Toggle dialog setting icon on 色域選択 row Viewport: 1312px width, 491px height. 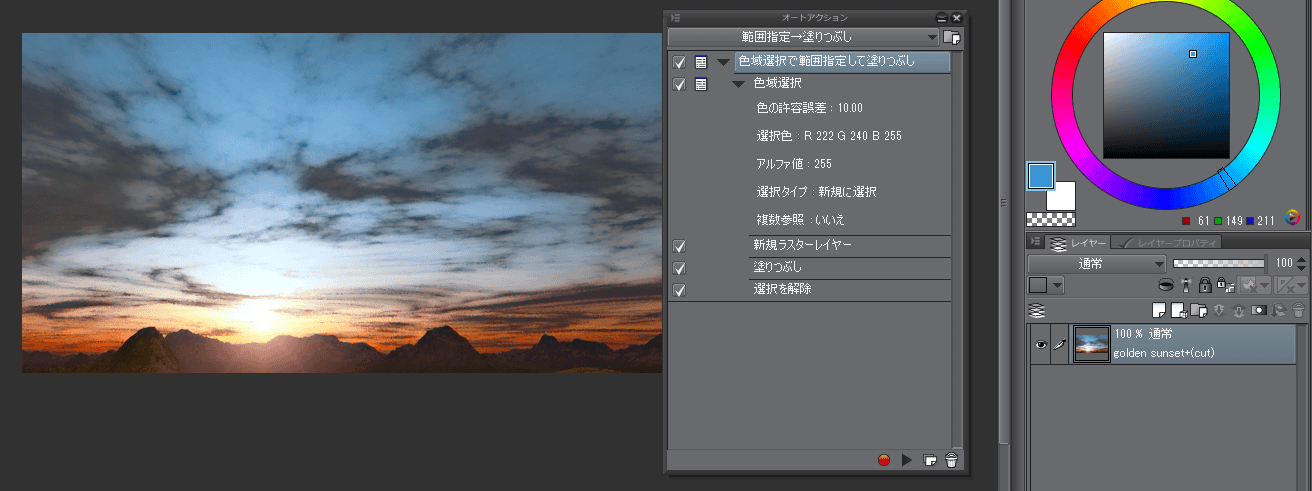[701, 84]
